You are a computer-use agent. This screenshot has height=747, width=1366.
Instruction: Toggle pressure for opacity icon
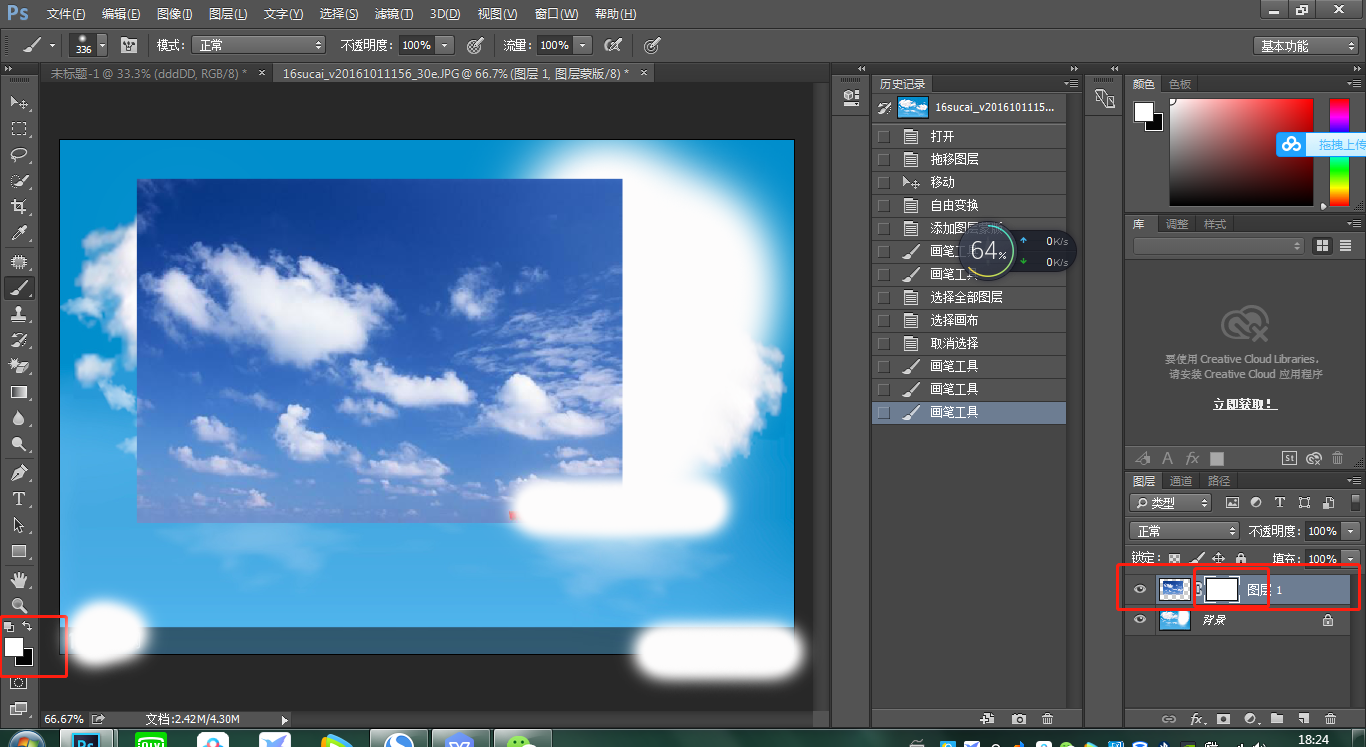pos(475,45)
